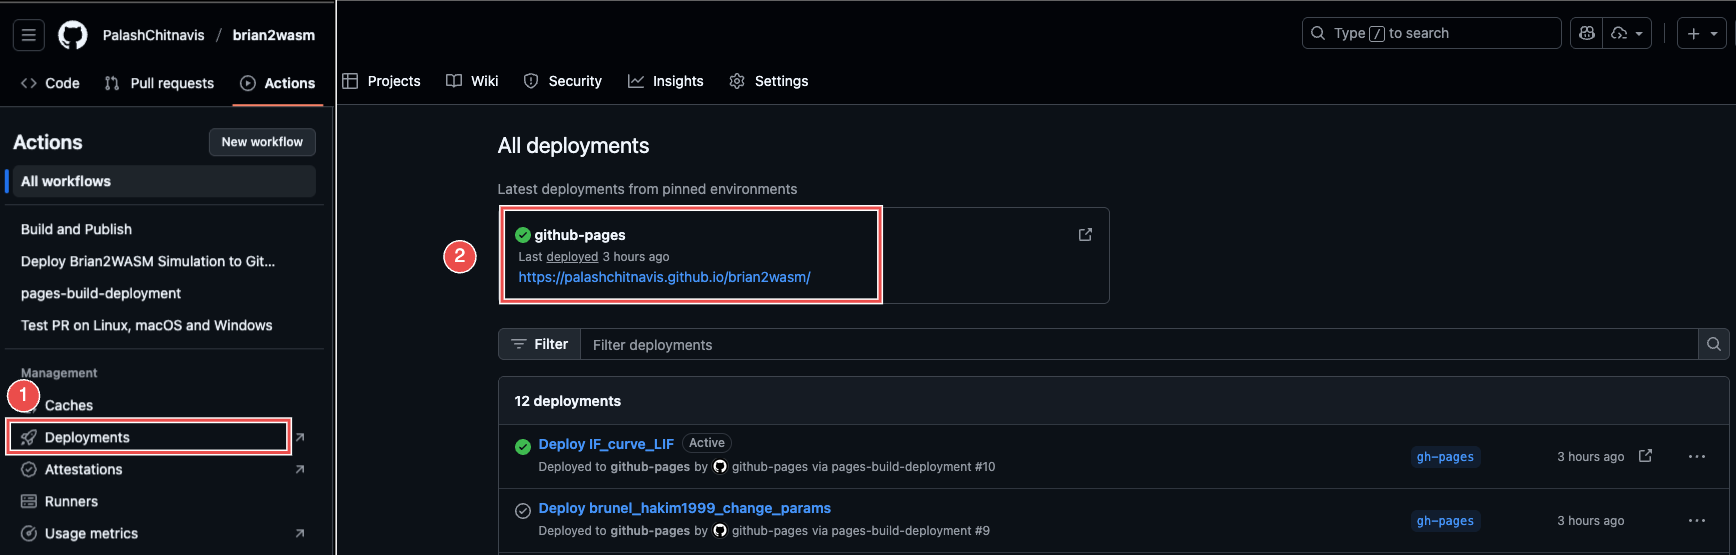Click the New workflow button

click(x=262, y=142)
